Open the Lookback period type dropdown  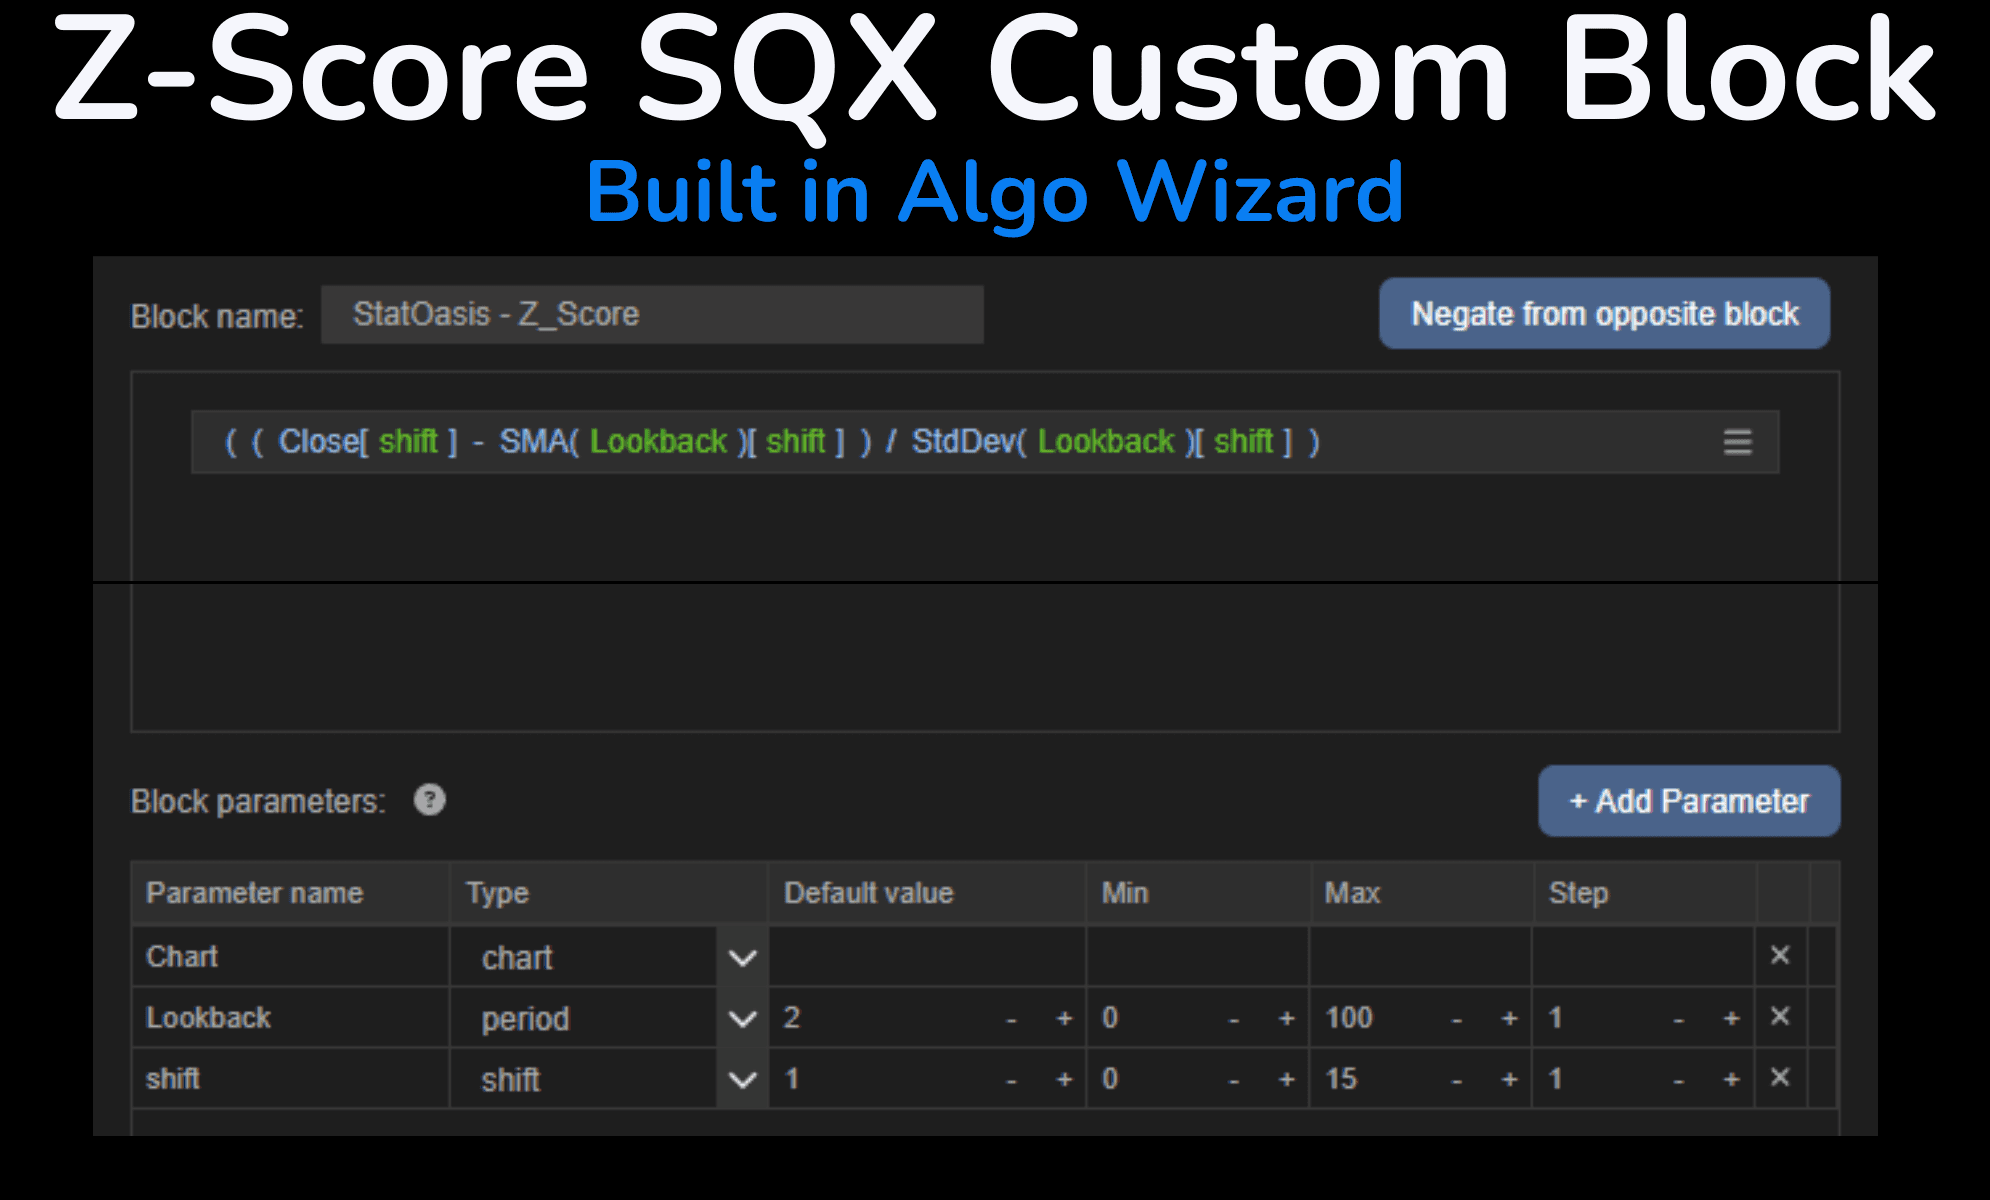click(x=742, y=1018)
